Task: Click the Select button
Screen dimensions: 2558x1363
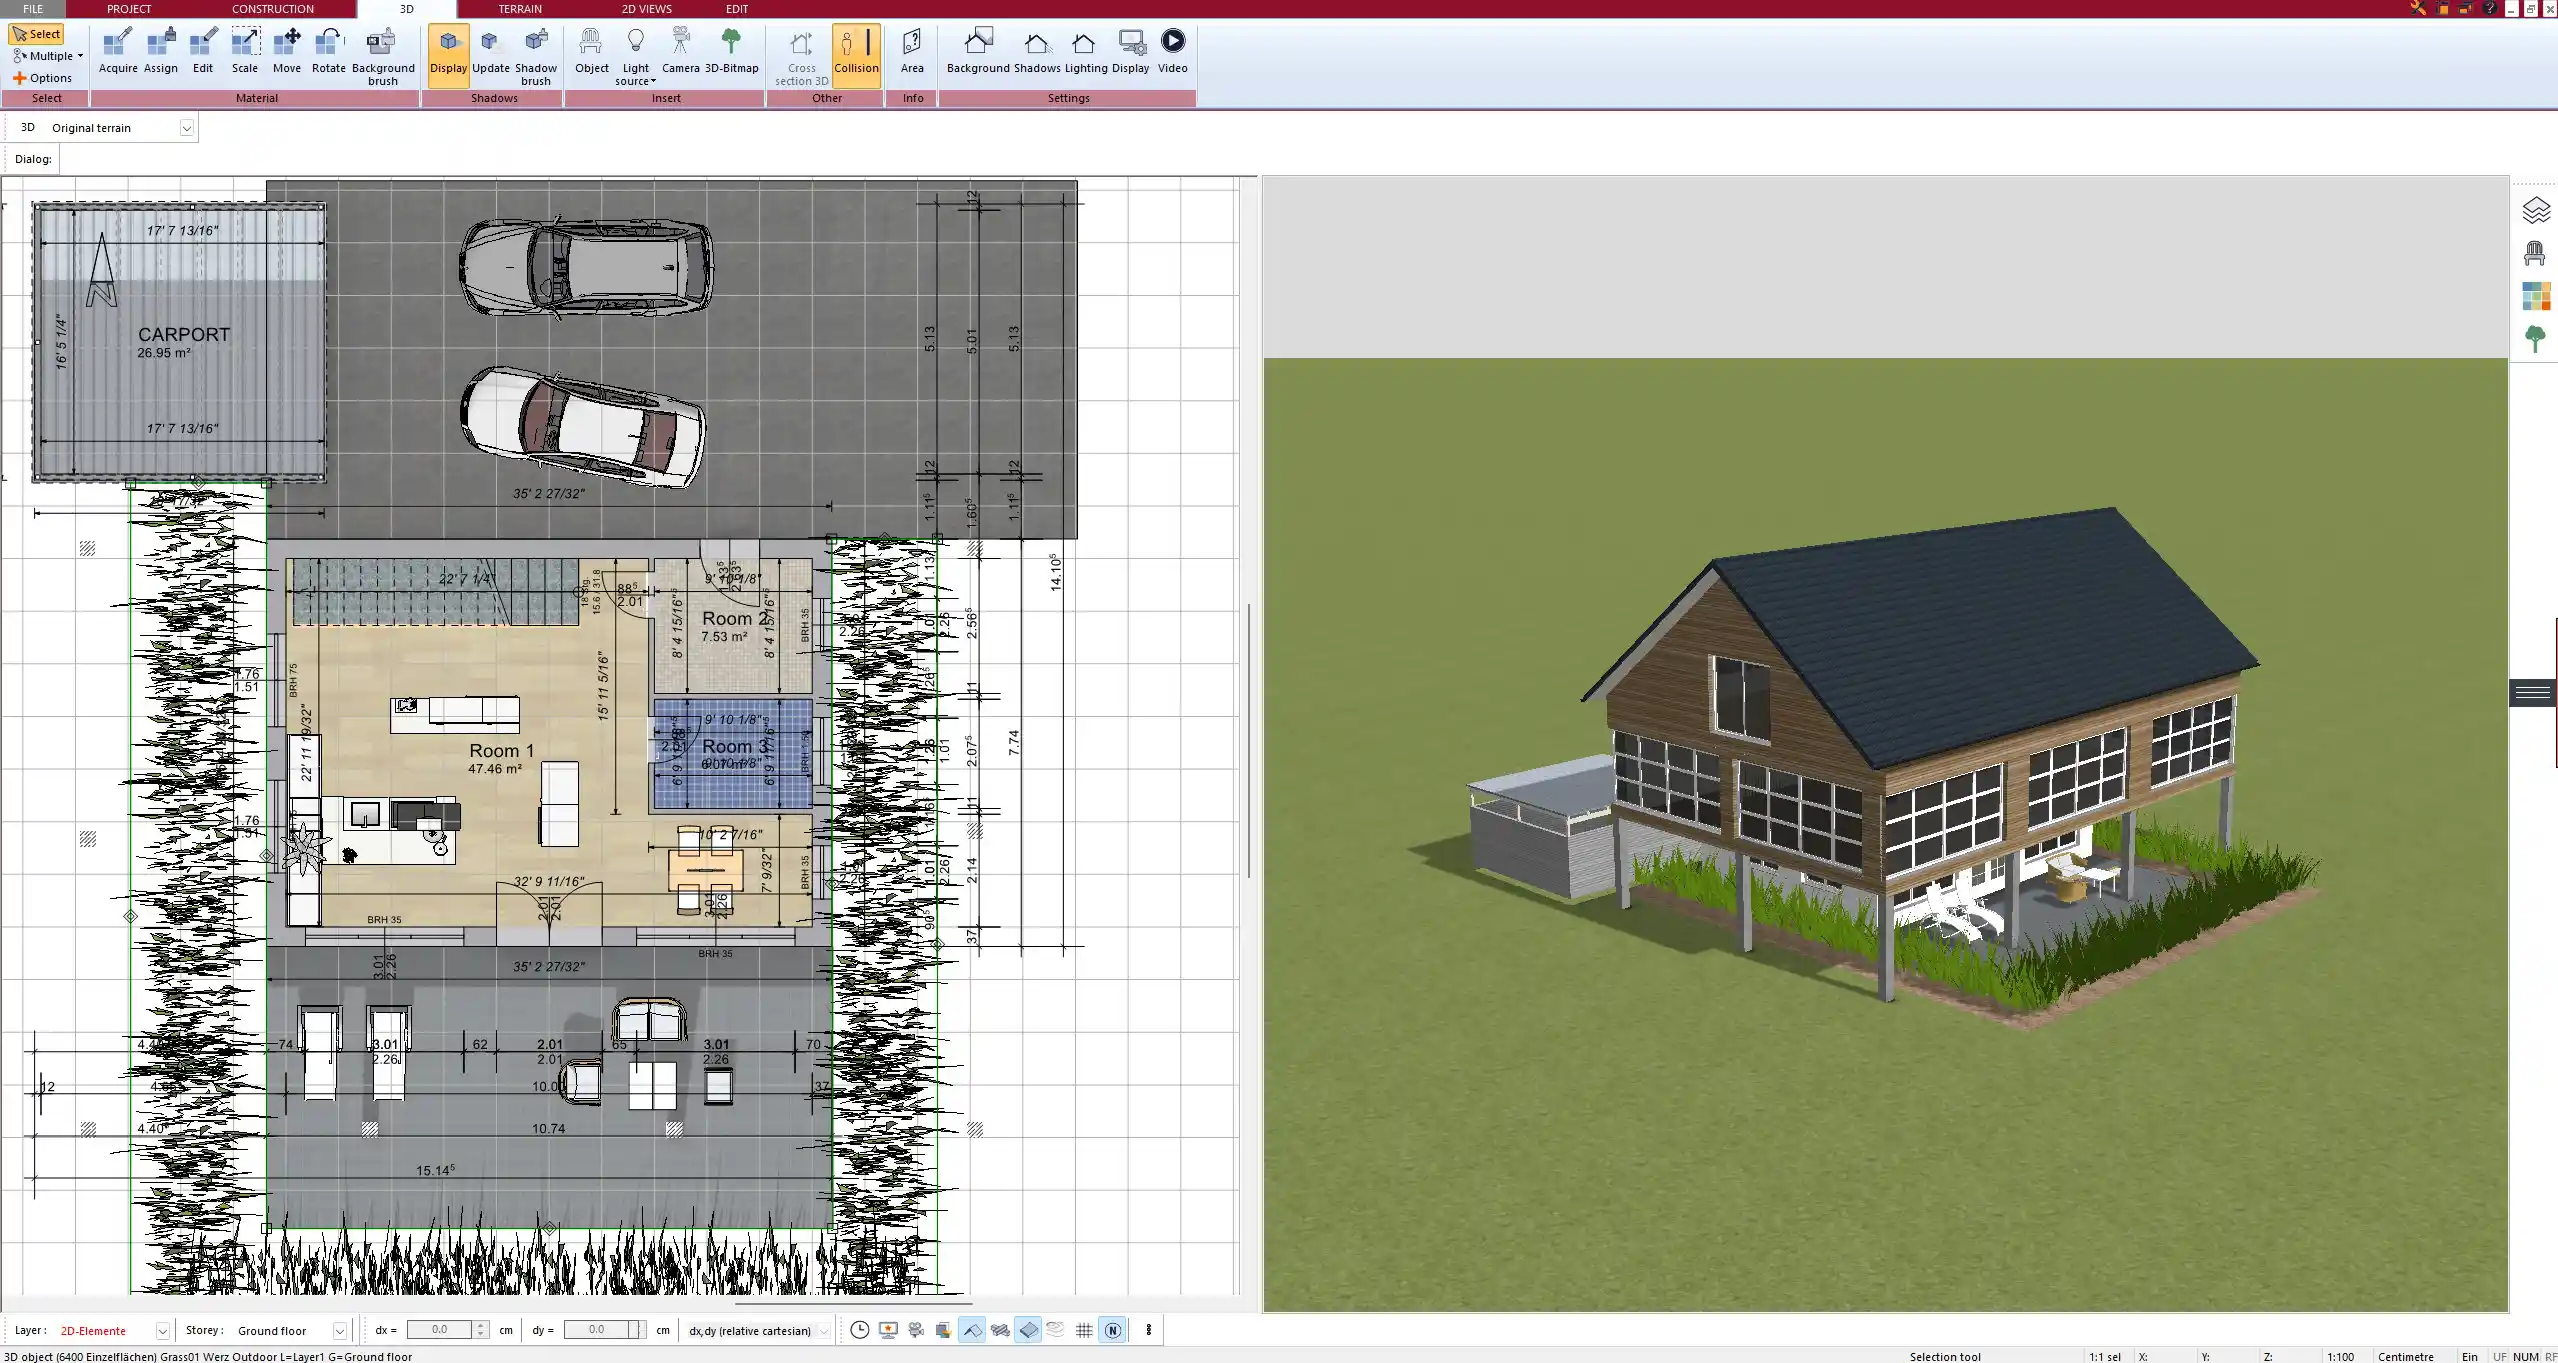Action: coord(36,34)
